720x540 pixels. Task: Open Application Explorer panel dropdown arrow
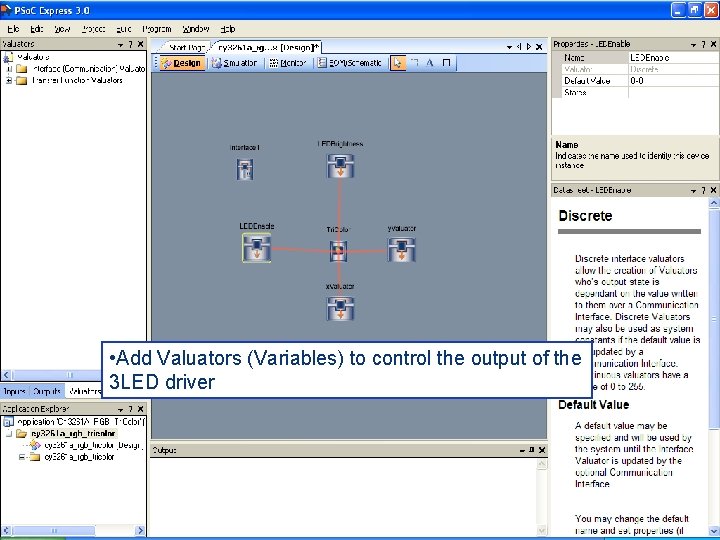click(x=120, y=409)
